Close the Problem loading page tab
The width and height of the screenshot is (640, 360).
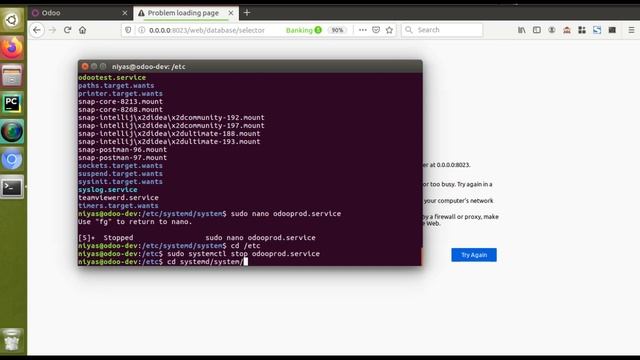point(231,13)
